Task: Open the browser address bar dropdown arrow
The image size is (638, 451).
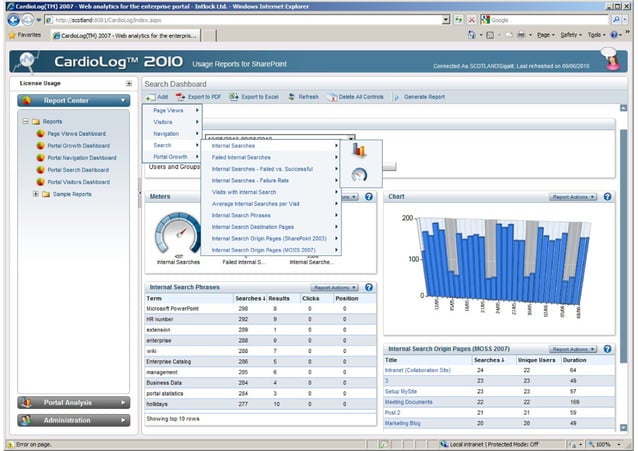Action: pyautogui.click(x=446, y=20)
